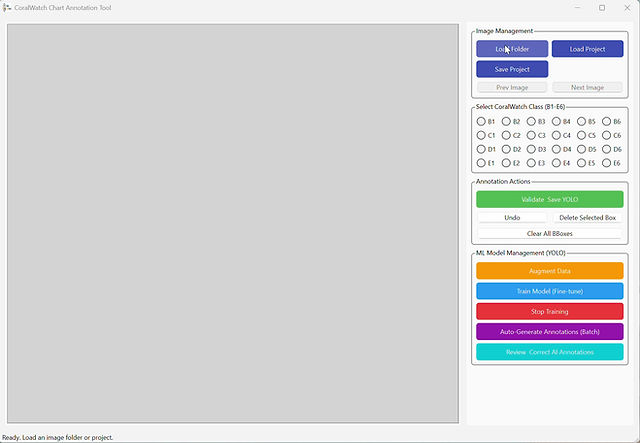640x443 pixels.
Task: Click the red Stop Training button
Action: click(x=550, y=312)
